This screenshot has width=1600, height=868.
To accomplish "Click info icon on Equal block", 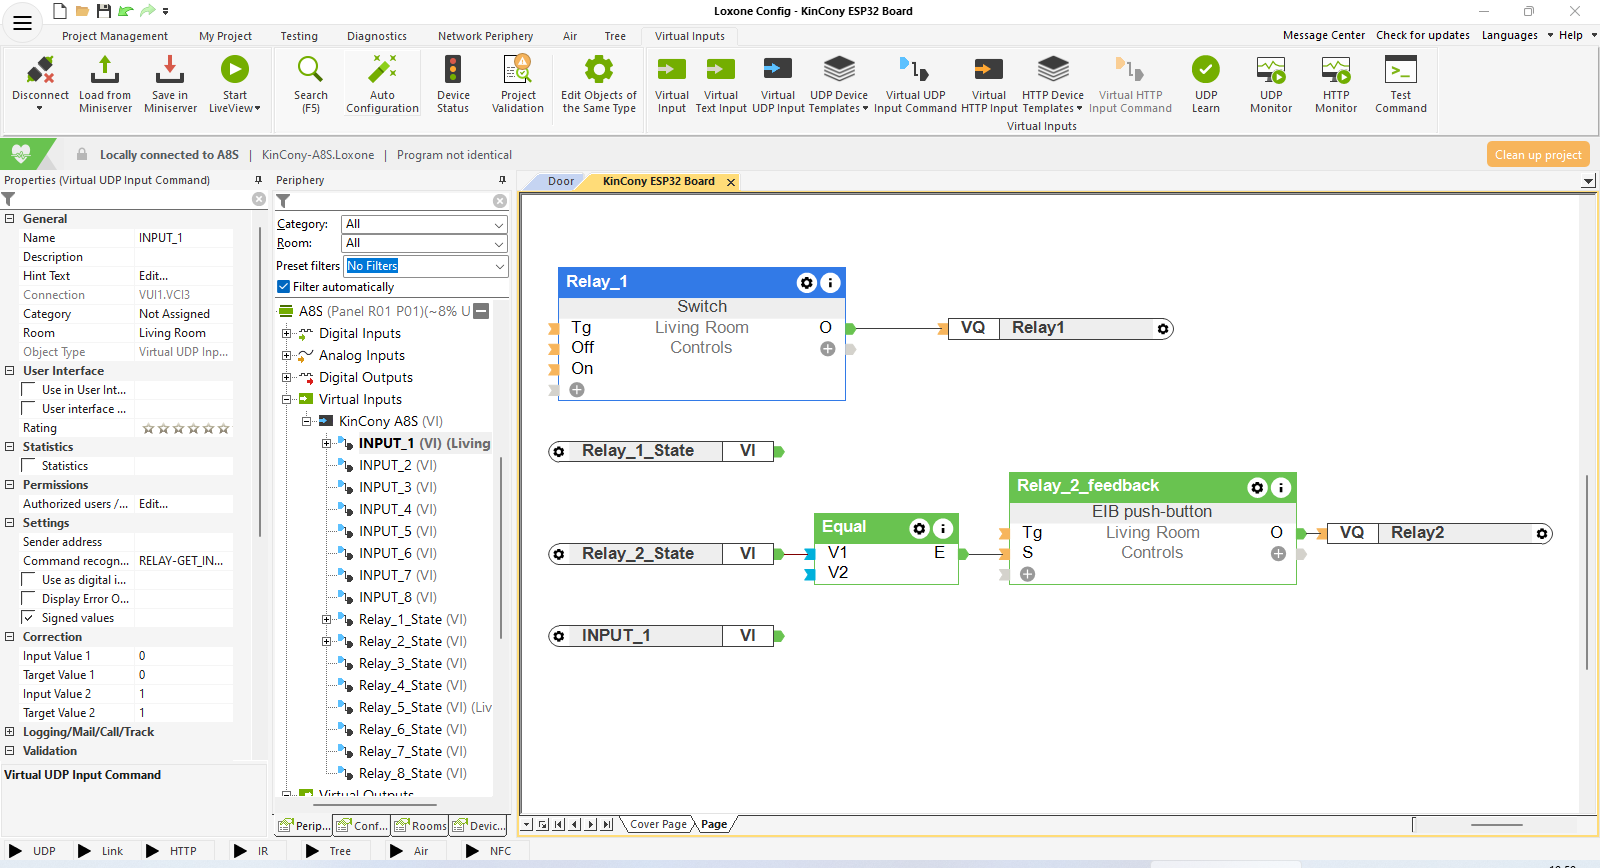I will coord(943,528).
